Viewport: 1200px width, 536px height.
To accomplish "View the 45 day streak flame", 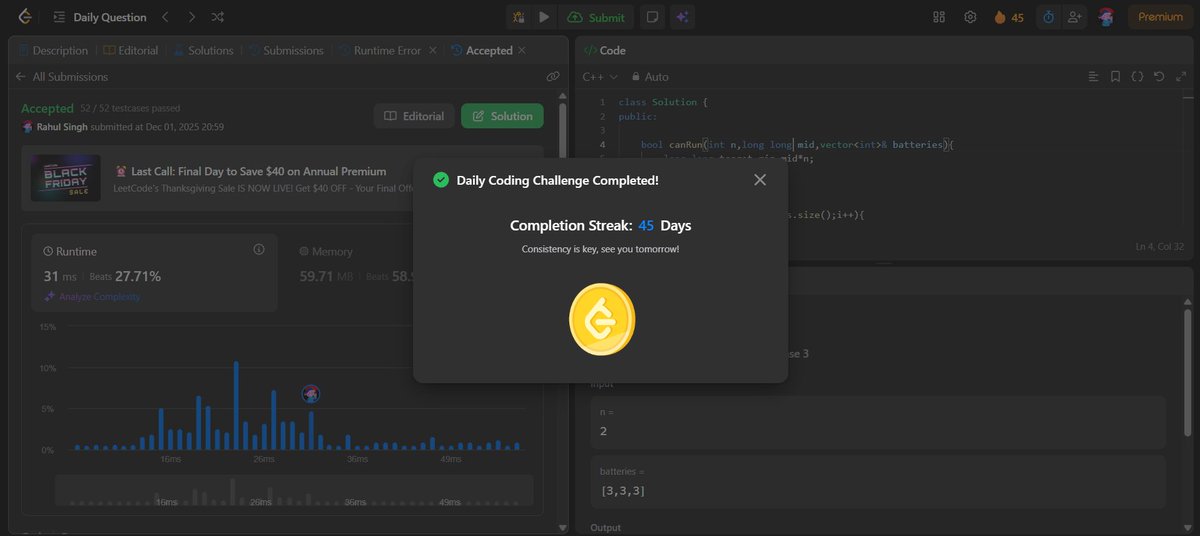I will pos(1008,17).
